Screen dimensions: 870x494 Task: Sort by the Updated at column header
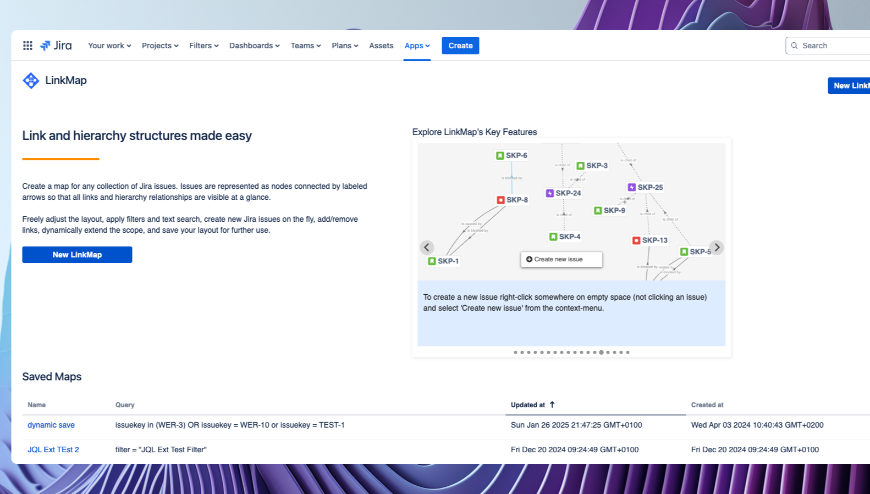pyautogui.click(x=528, y=405)
